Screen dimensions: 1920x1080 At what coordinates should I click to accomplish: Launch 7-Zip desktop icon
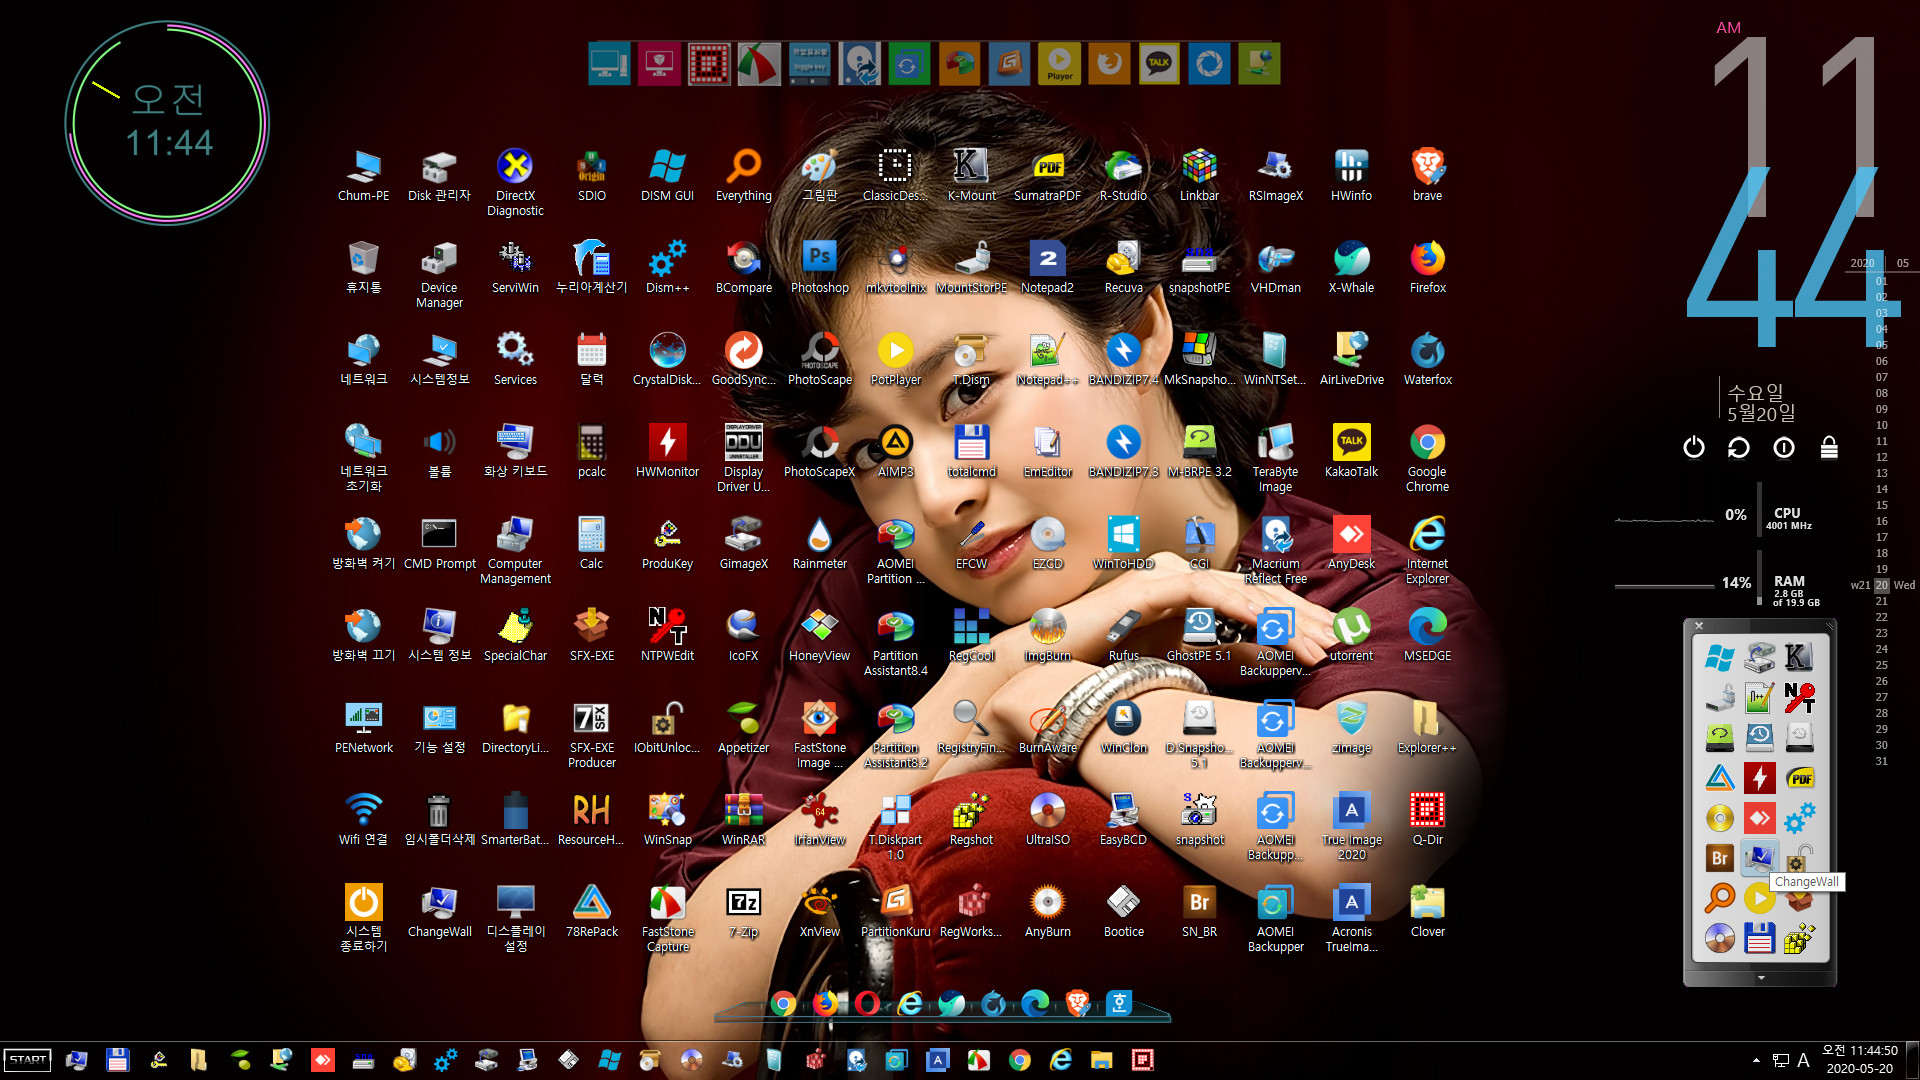click(x=743, y=911)
